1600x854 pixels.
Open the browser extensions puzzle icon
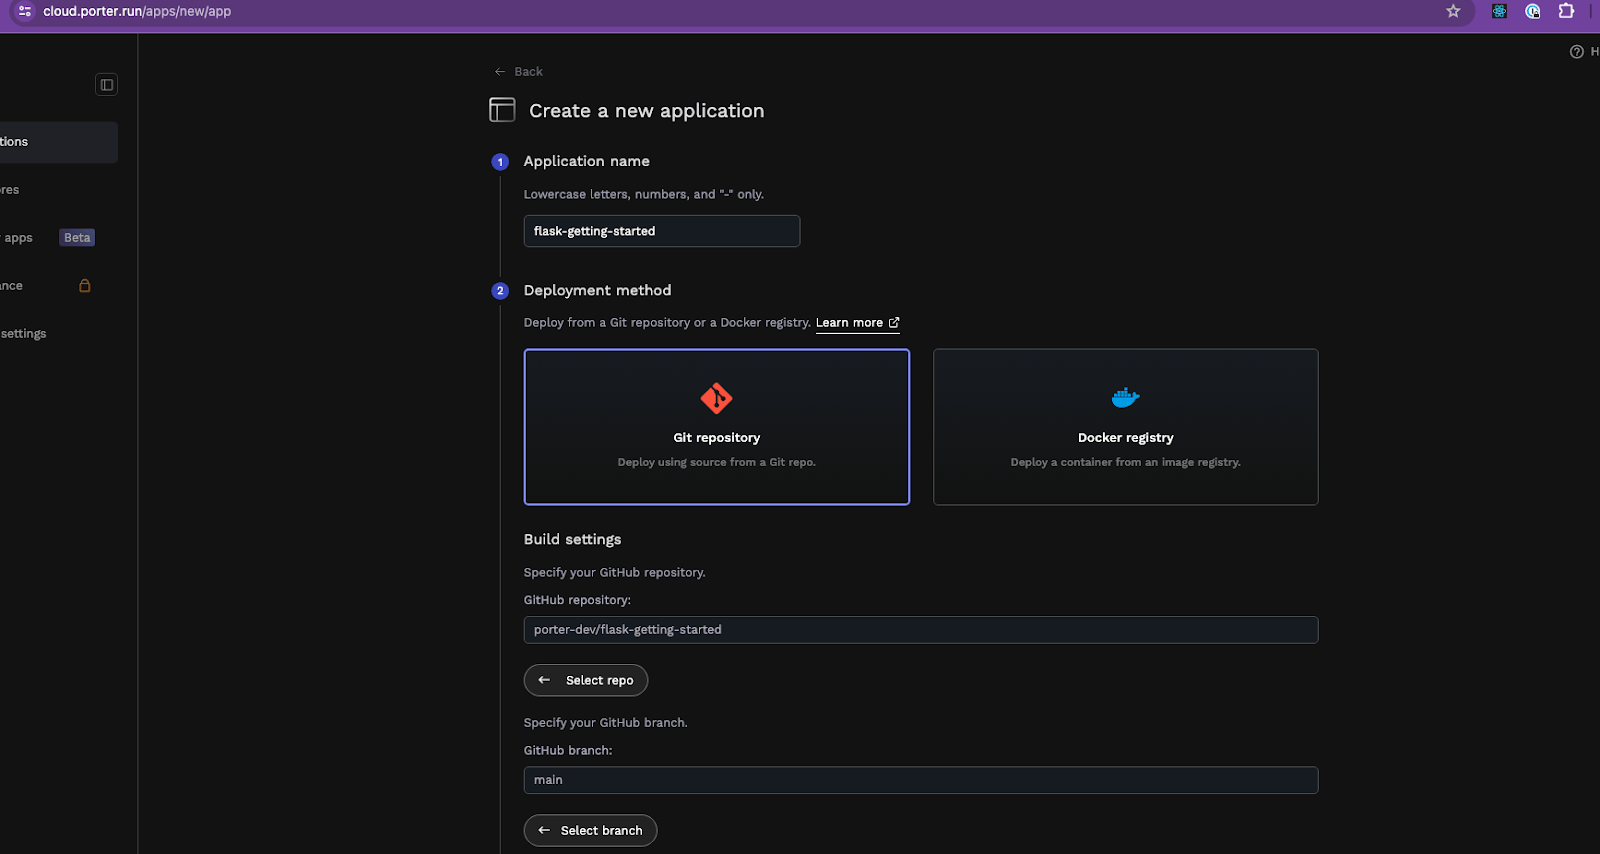(x=1566, y=11)
